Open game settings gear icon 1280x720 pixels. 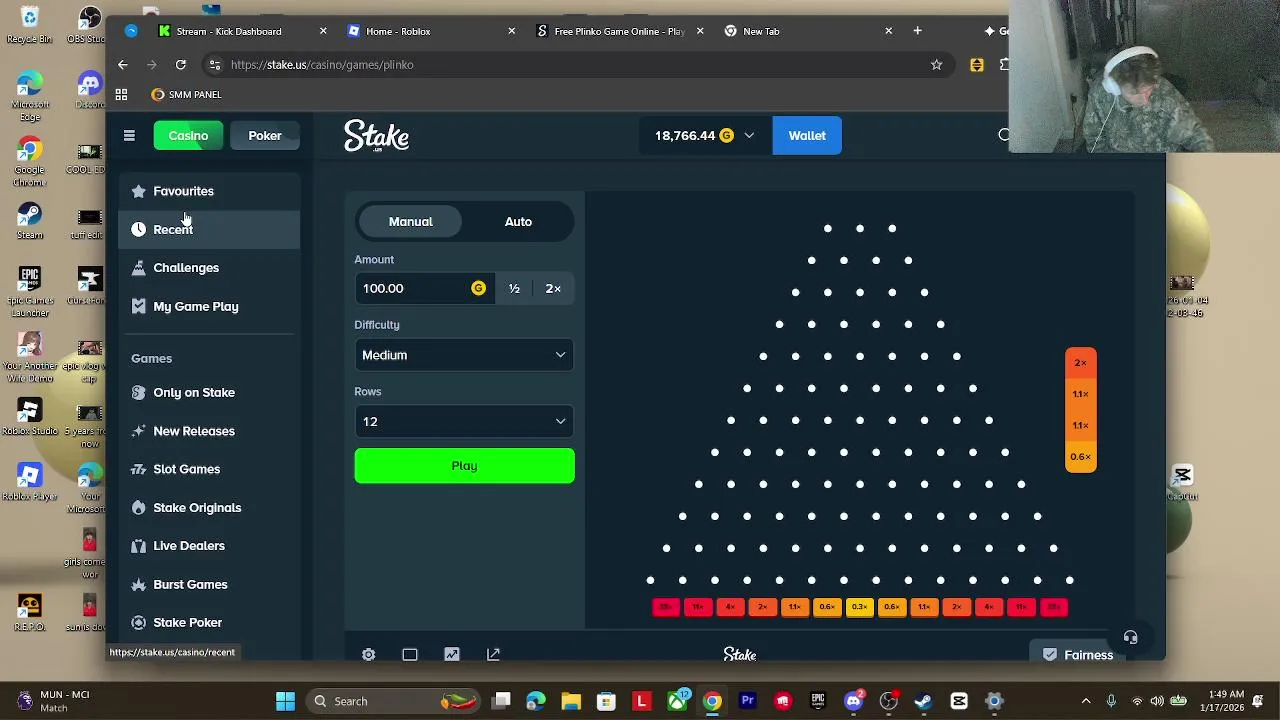tap(369, 654)
